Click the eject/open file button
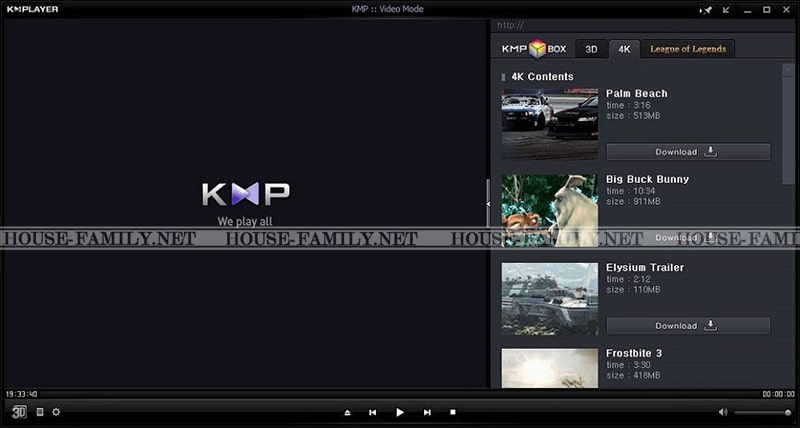 (x=347, y=412)
